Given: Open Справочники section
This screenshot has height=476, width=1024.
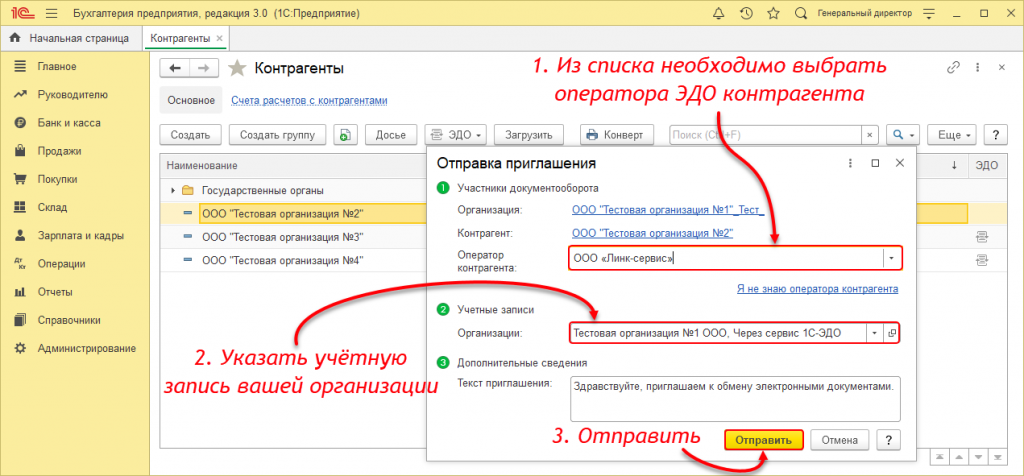Looking at the screenshot, I should tap(69, 320).
